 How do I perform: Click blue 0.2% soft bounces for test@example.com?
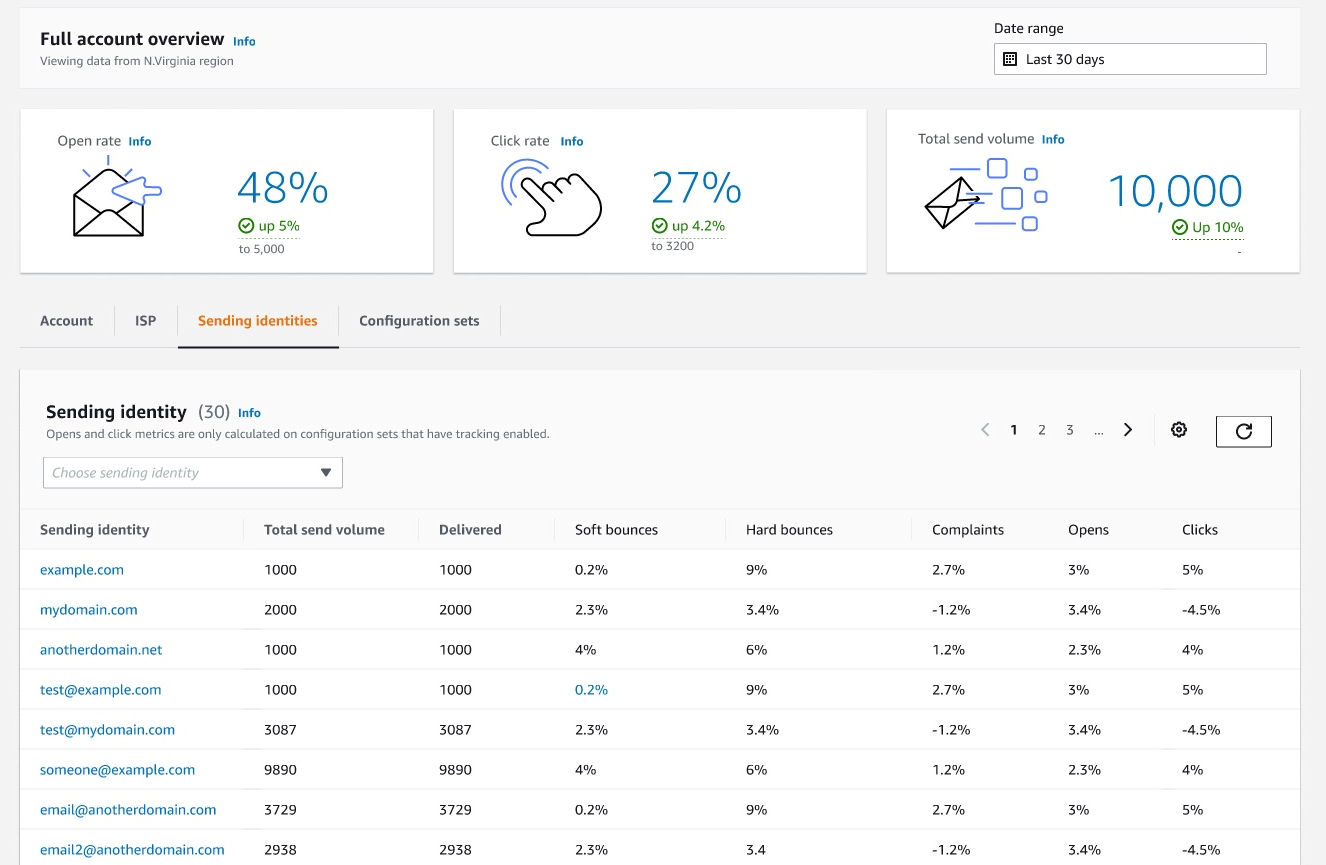tap(591, 690)
